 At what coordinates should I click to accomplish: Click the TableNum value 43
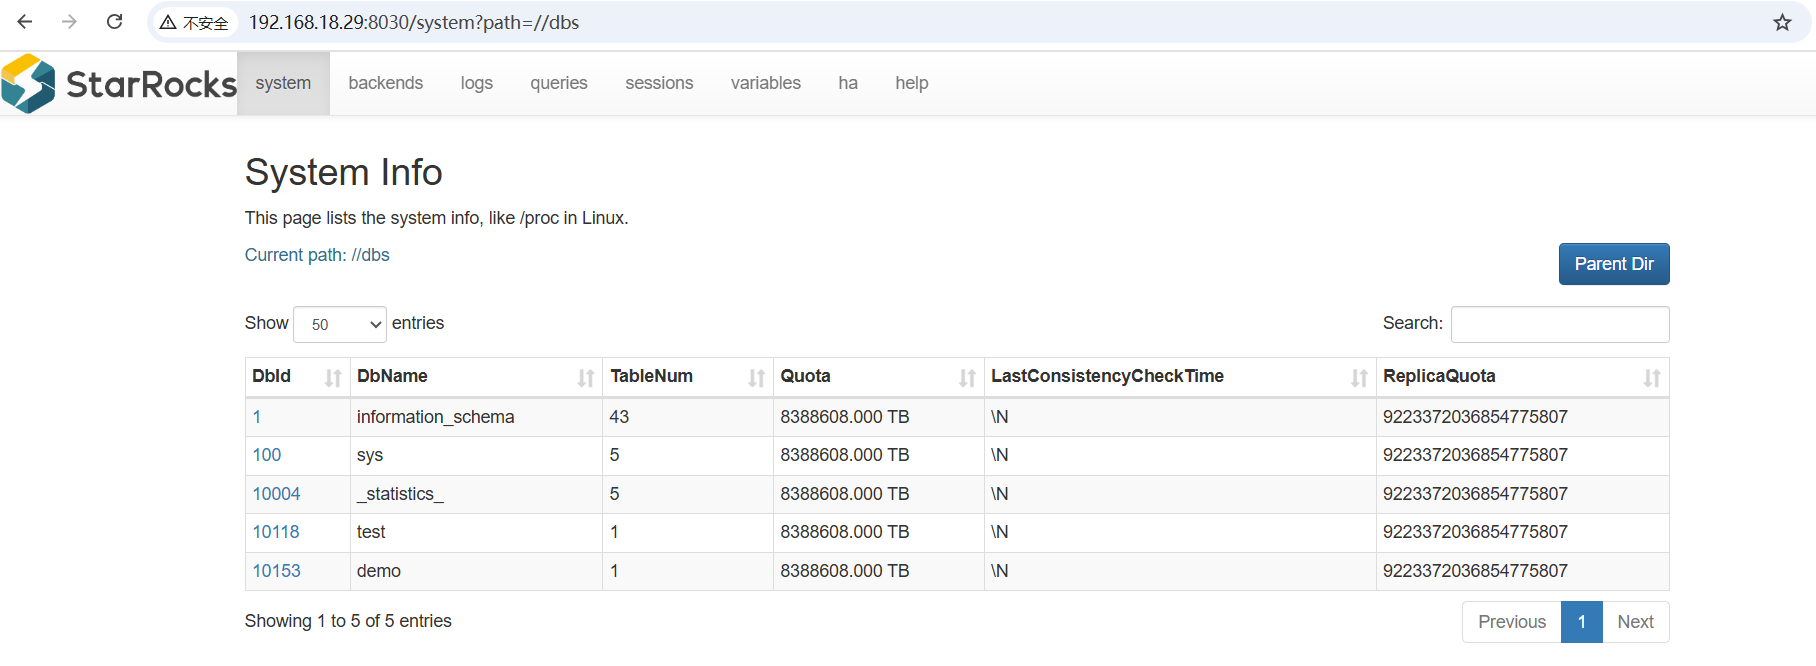click(619, 417)
